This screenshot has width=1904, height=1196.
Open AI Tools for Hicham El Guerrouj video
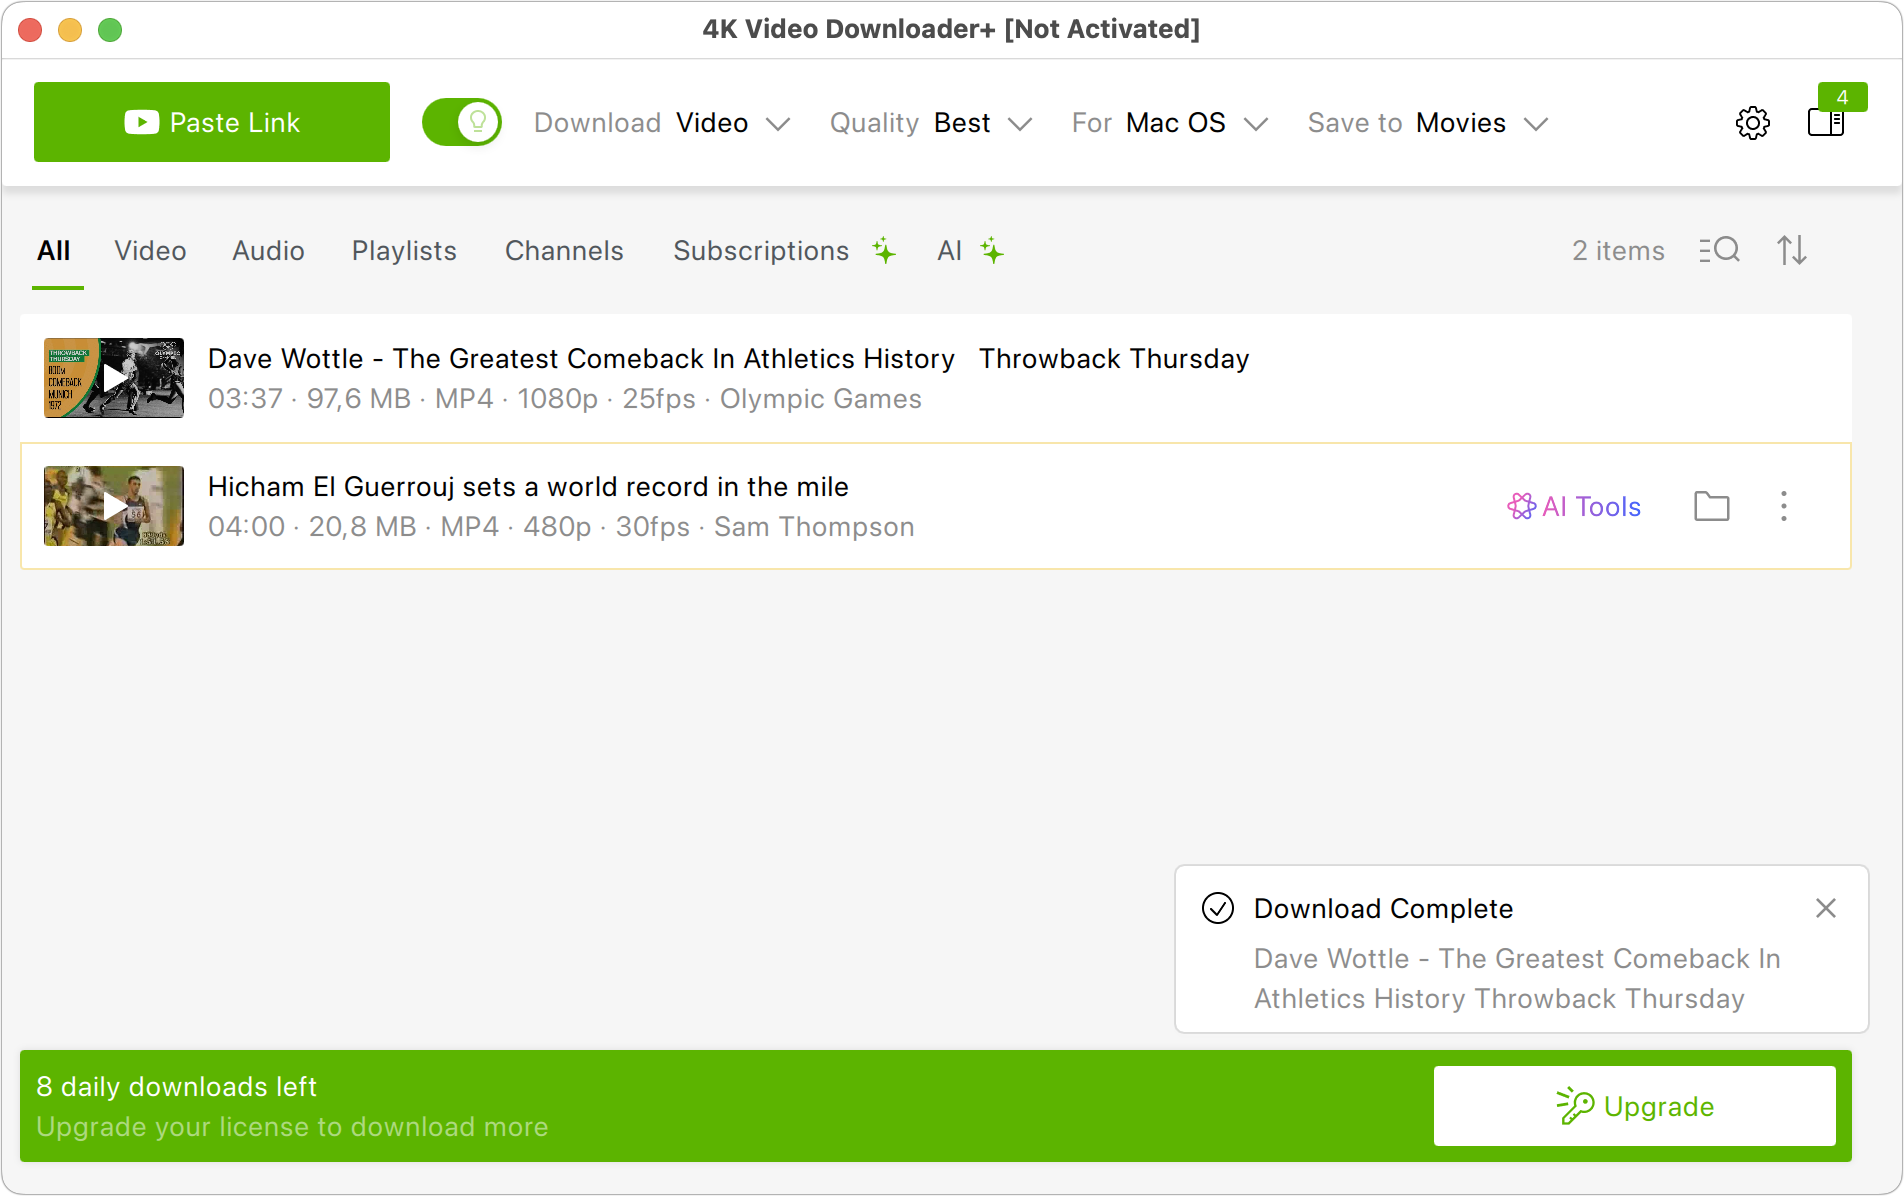[1574, 507]
